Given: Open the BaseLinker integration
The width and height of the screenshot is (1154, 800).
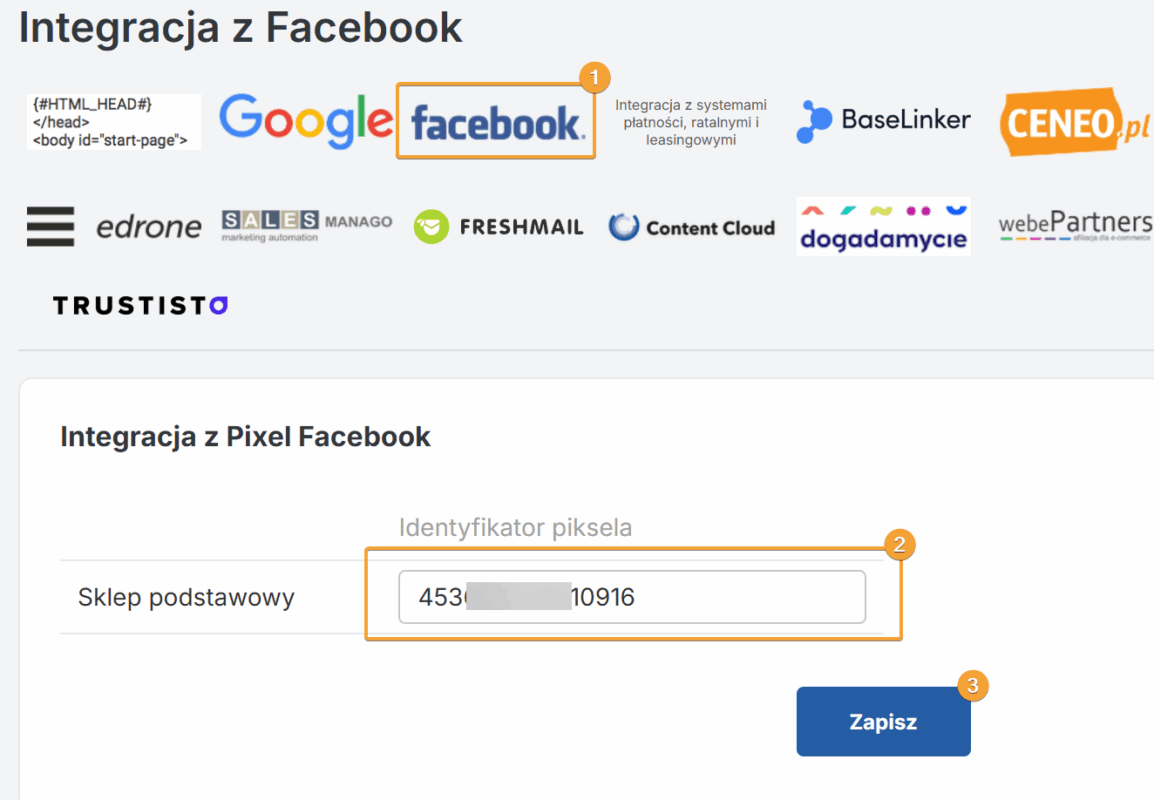Looking at the screenshot, I should [883, 121].
